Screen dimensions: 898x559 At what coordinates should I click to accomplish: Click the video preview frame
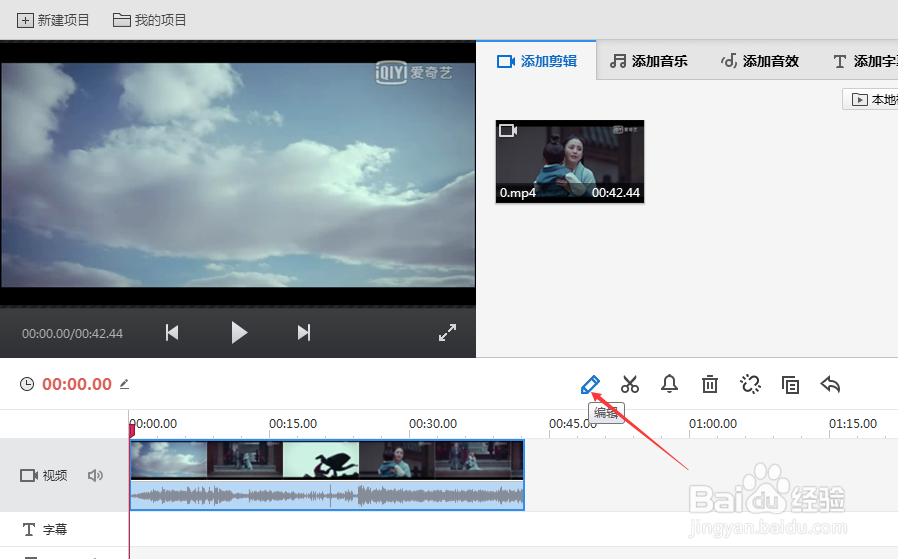click(238, 174)
